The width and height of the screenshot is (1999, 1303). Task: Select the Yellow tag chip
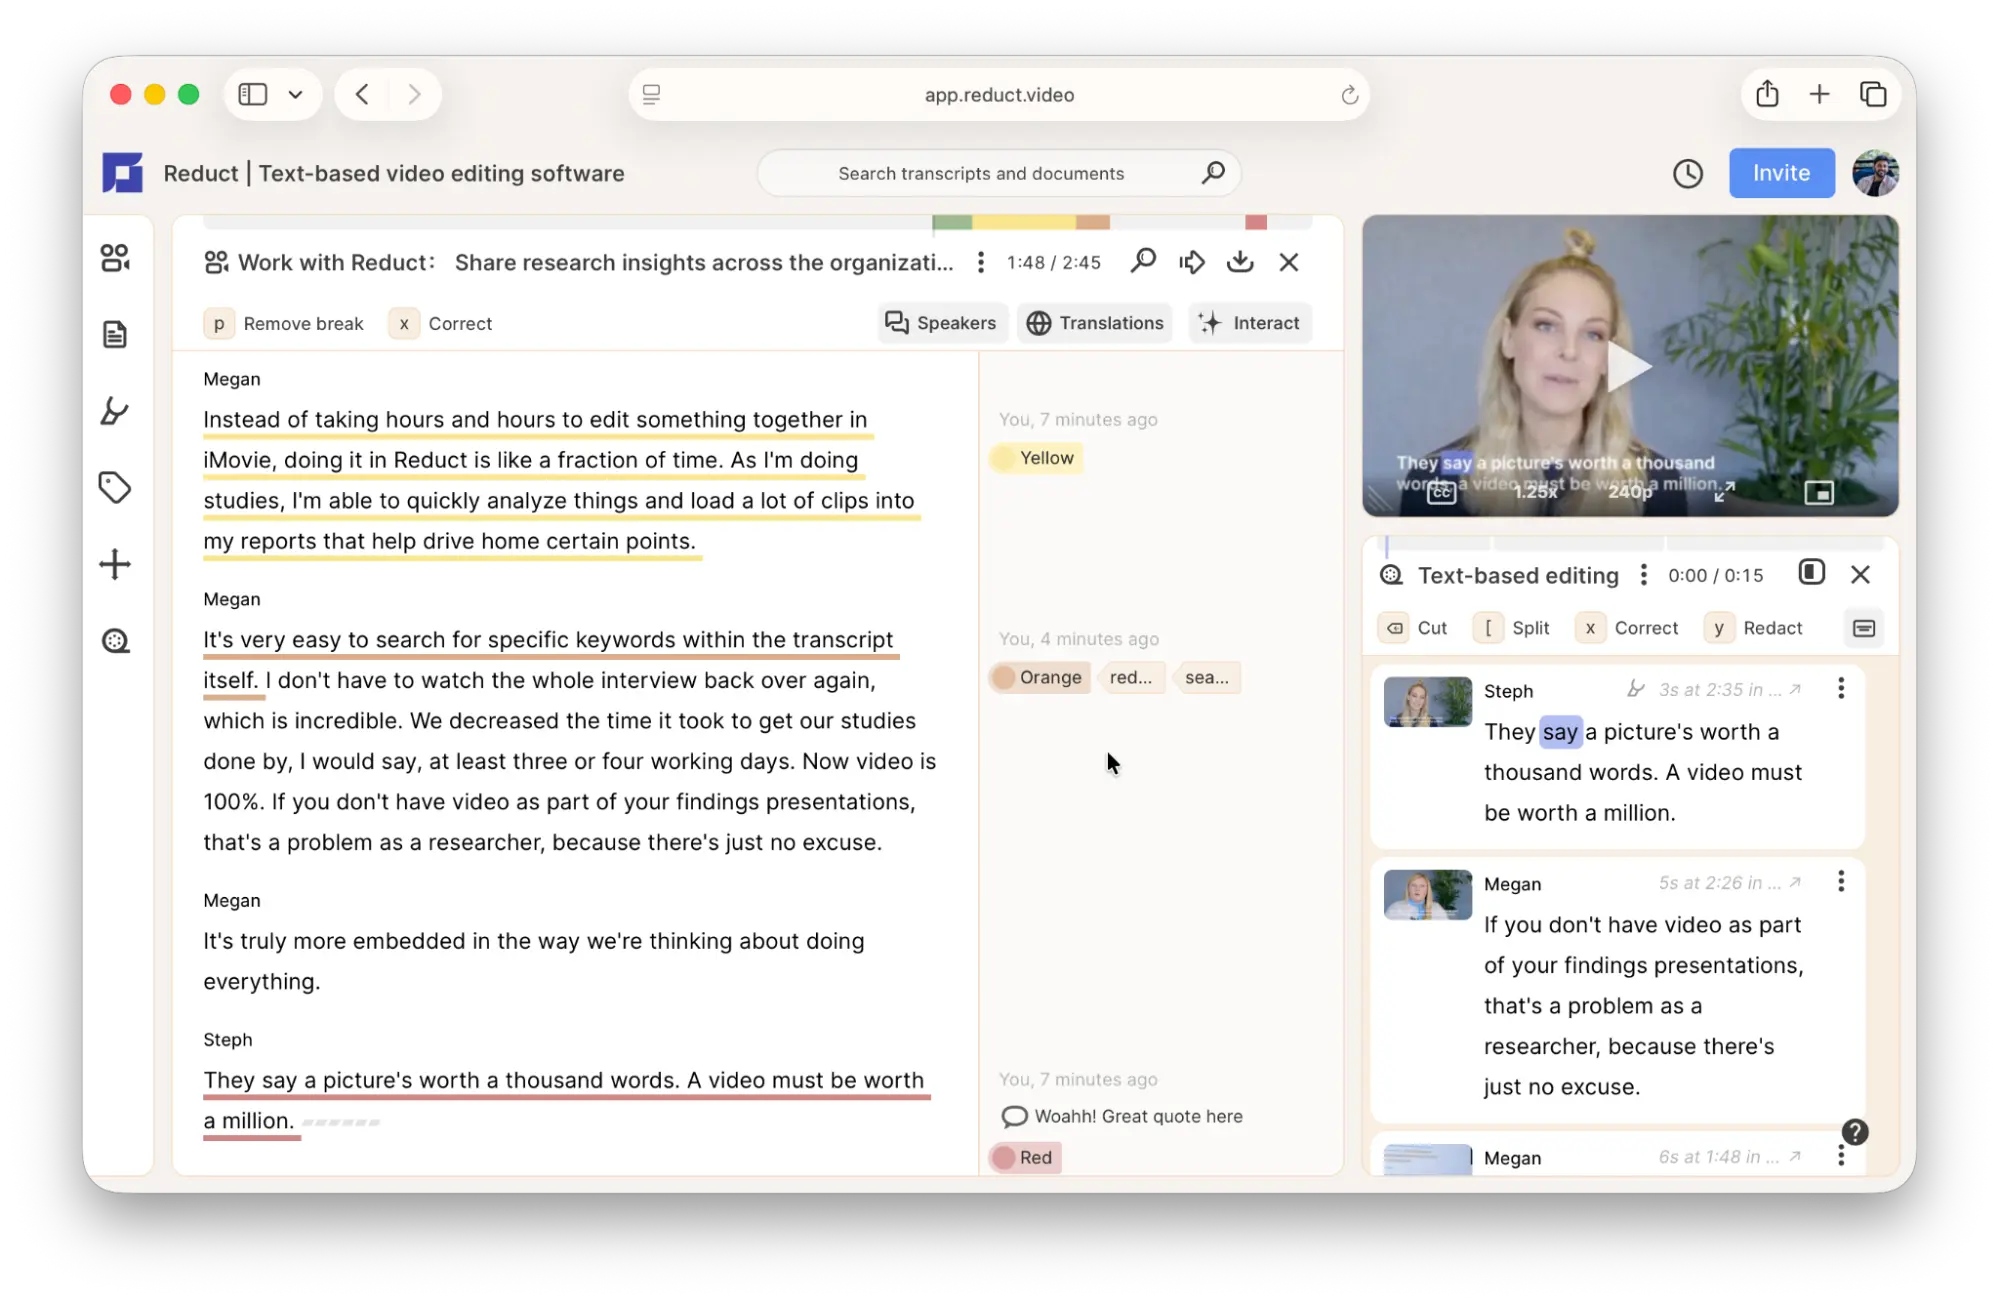(1035, 458)
